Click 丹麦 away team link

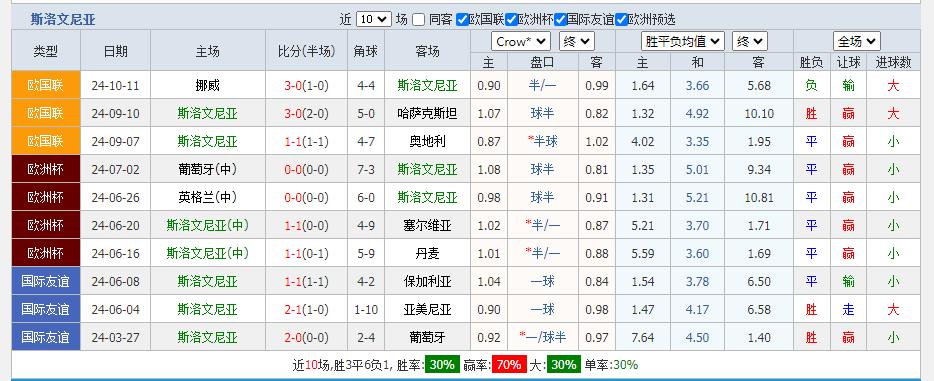click(427, 253)
